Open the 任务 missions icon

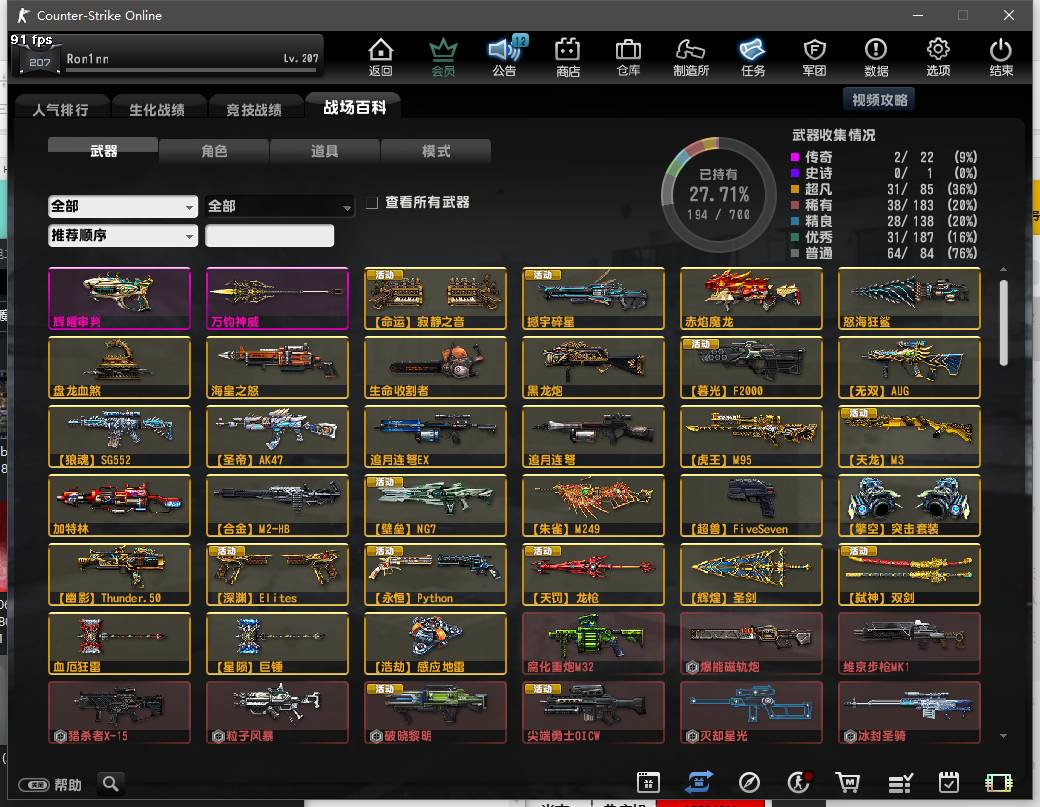pyautogui.click(x=752, y=57)
